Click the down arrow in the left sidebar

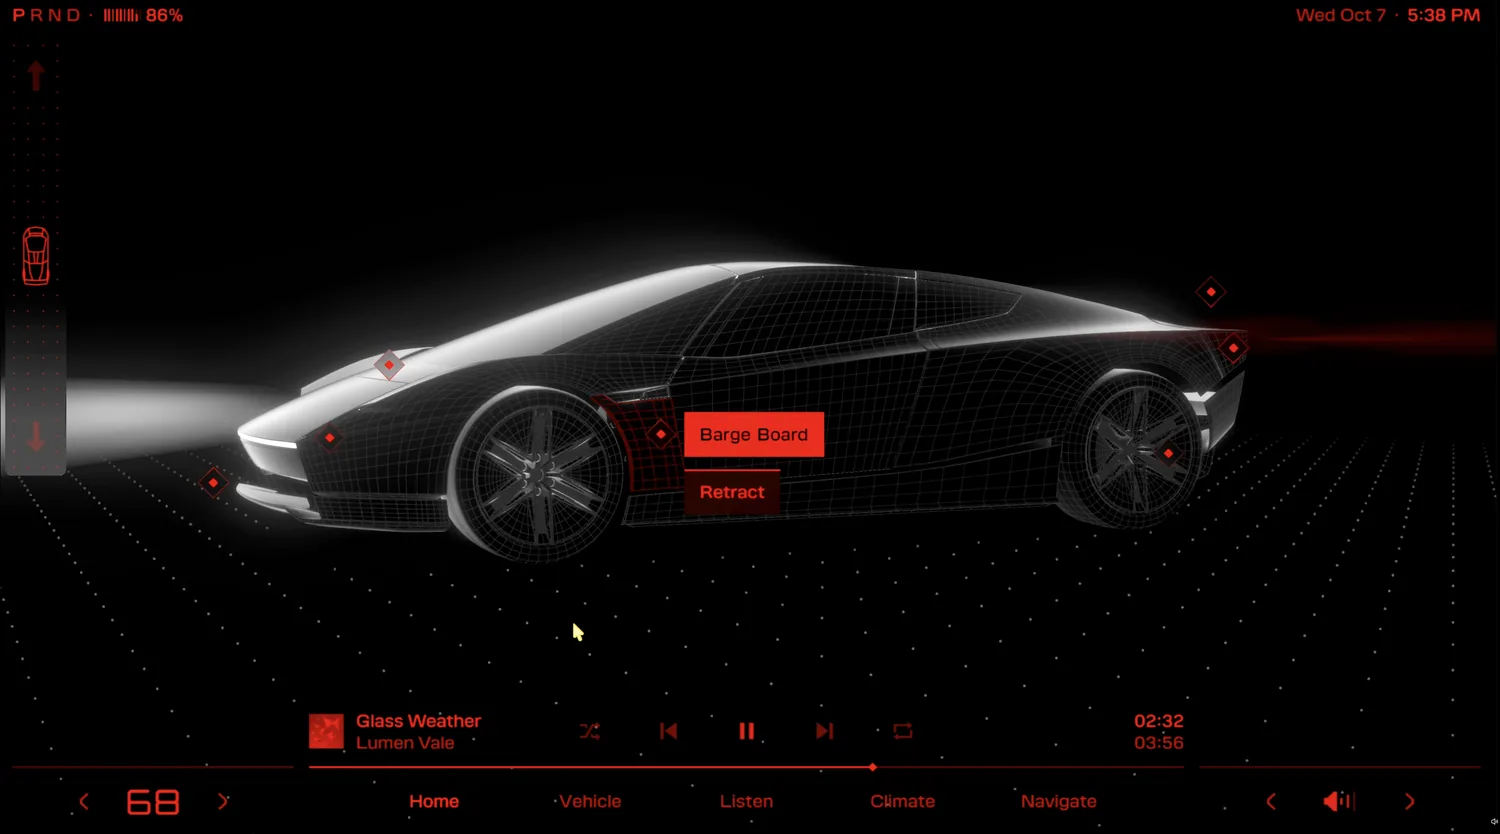36,437
